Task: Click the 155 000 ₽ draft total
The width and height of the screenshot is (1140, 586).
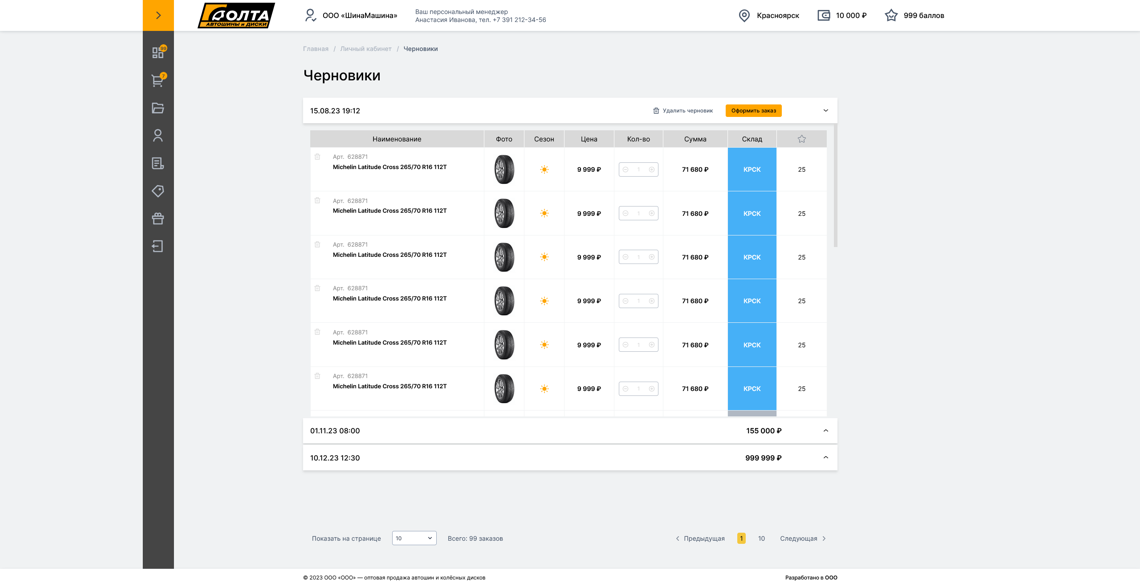Action: coord(763,430)
